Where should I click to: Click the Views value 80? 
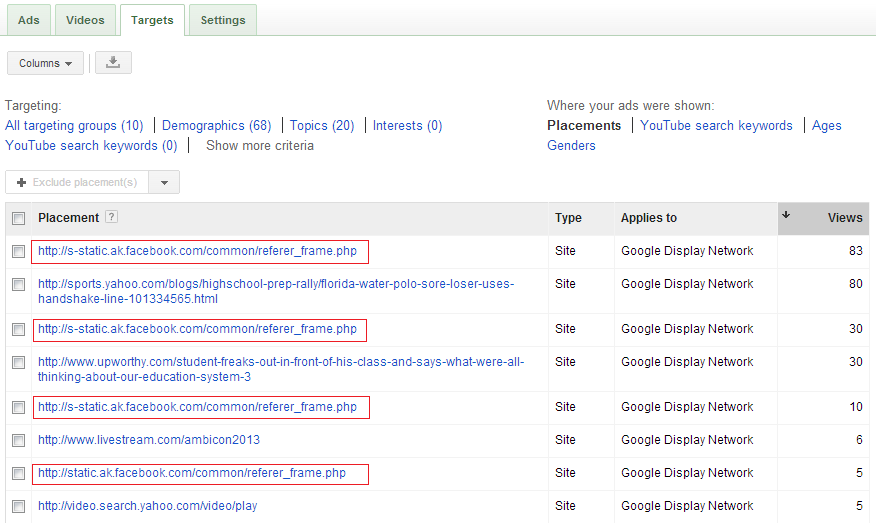point(855,284)
